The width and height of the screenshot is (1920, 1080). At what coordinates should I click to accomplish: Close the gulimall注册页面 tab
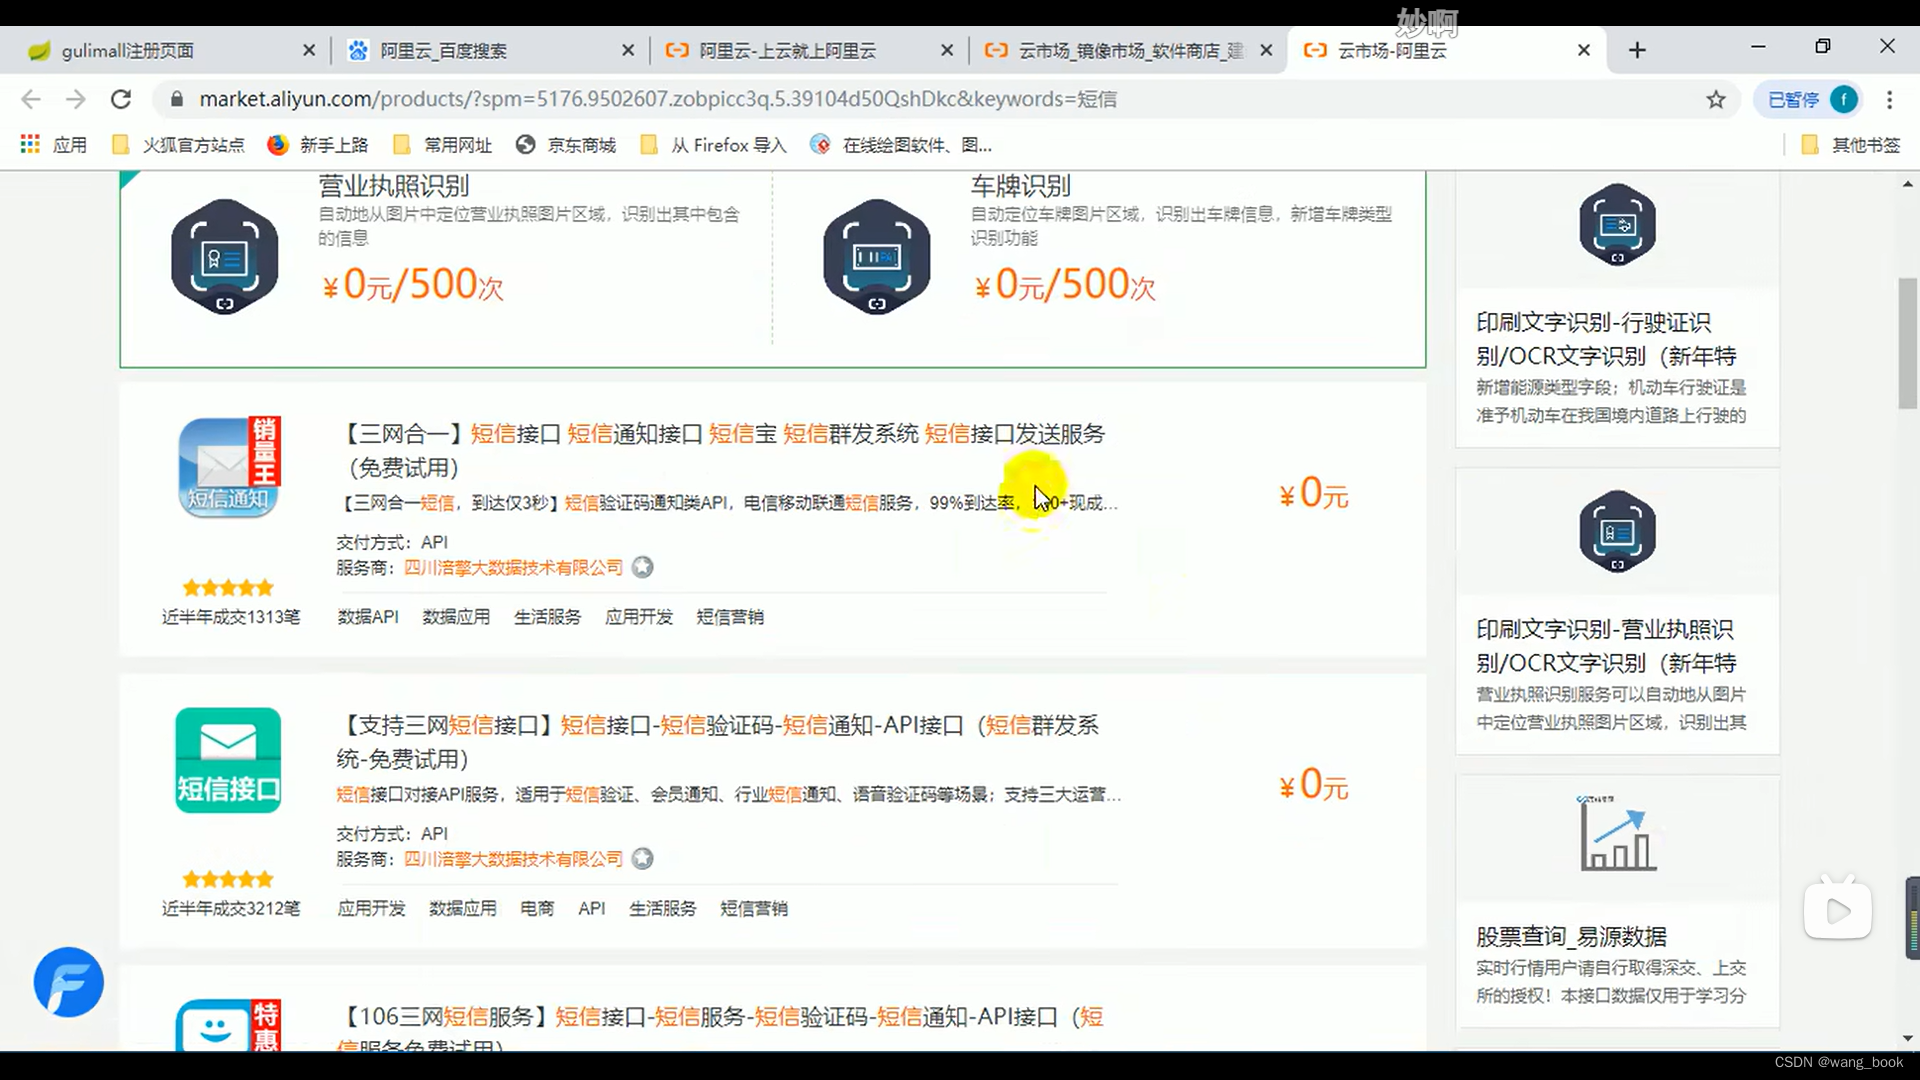(309, 50)
